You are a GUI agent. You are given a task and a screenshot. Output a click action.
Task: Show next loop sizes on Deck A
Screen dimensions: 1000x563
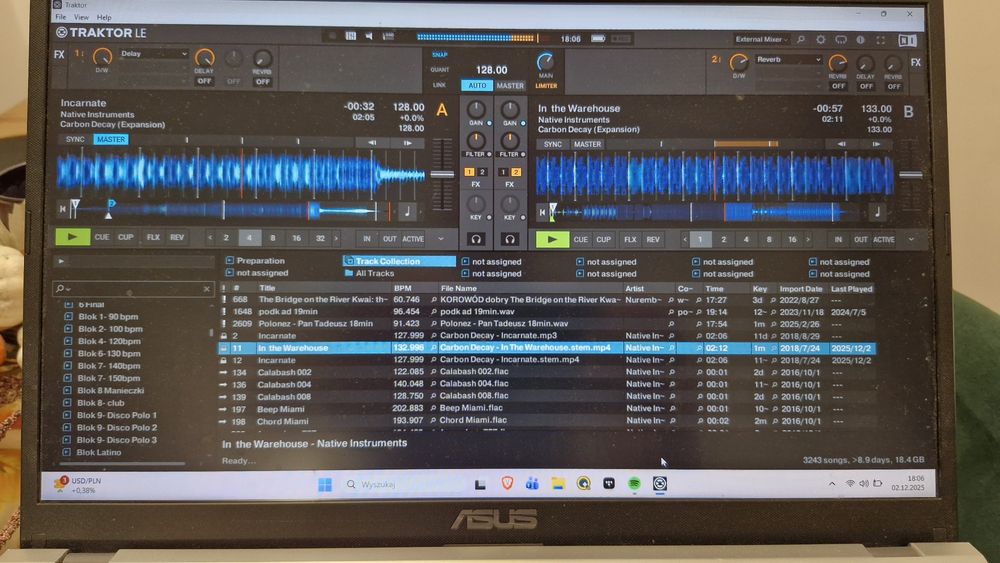click(x=337, y=238)
